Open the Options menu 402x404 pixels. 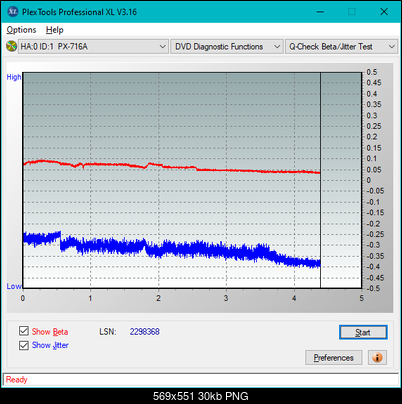(21, 30)
